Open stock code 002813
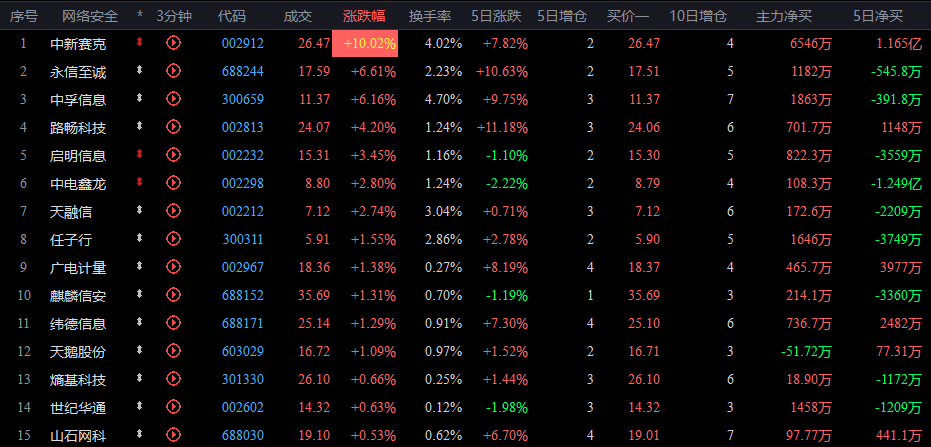 (x=243, y=127)
